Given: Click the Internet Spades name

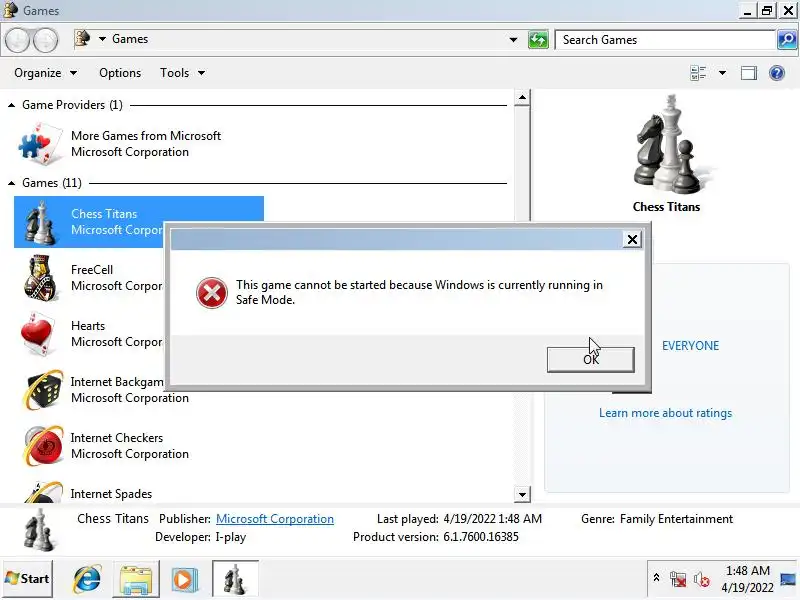Looking at the screenshot, I should pos(111,494).
